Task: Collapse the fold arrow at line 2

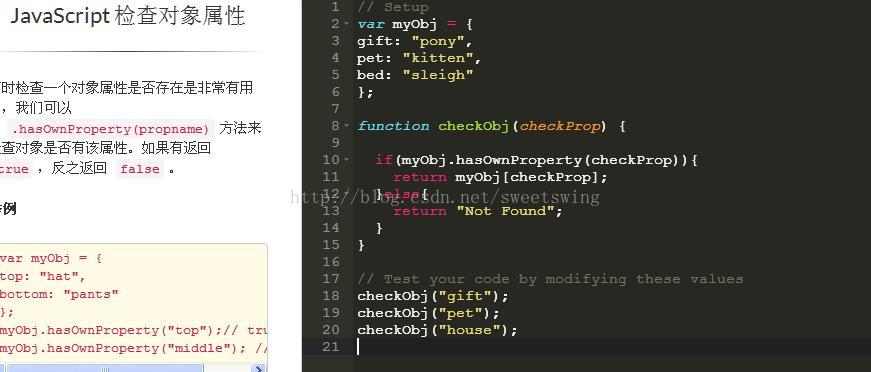Action: point(347,24)
